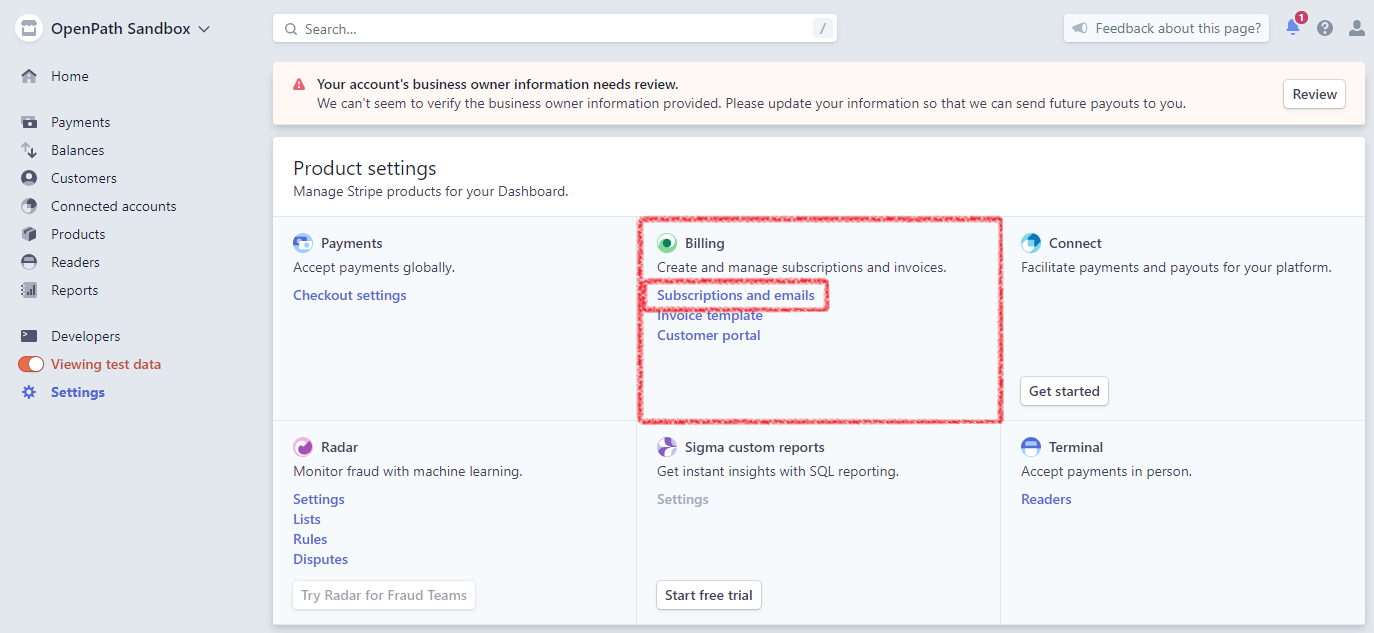Click Try Radar for Fraud Teams

click(x=384, y=595)
